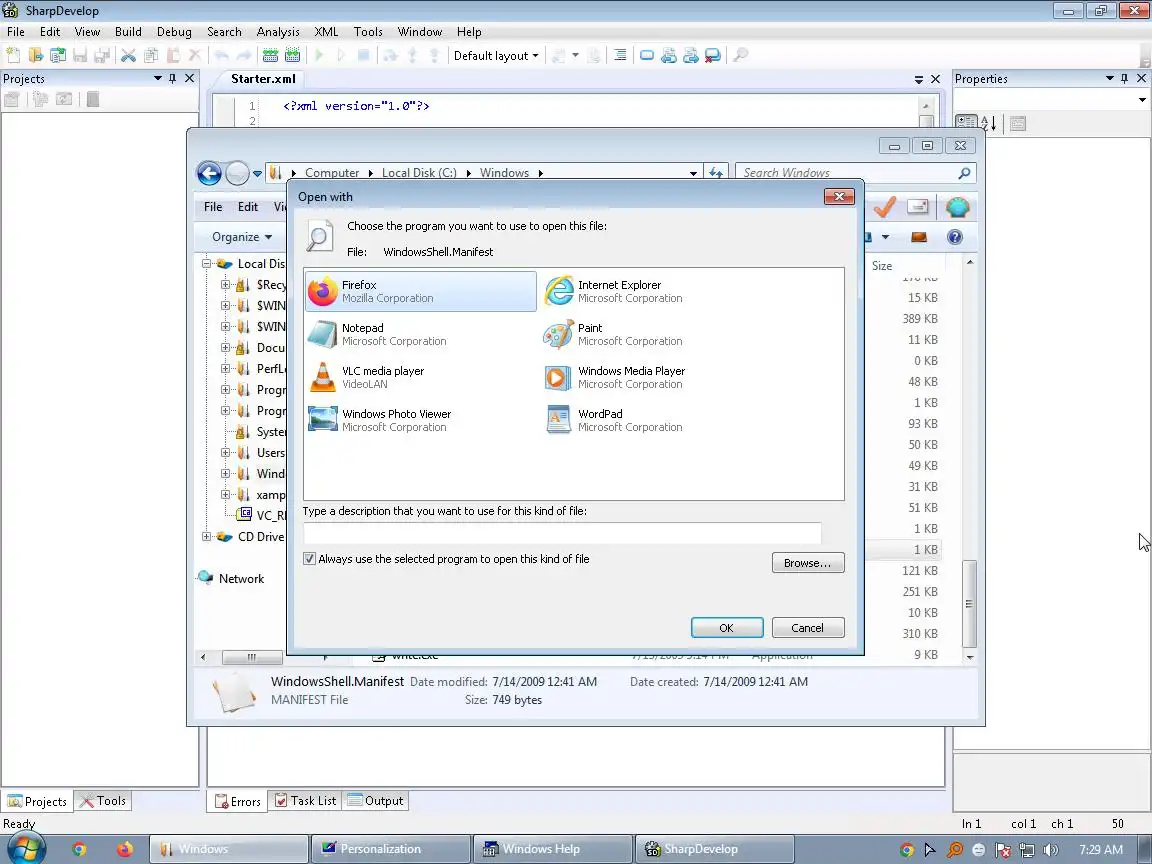This screenshot has width=1152, height=864.
Task: Click the Explorer file list vertical scrollbar thumb
Action: 970,604
